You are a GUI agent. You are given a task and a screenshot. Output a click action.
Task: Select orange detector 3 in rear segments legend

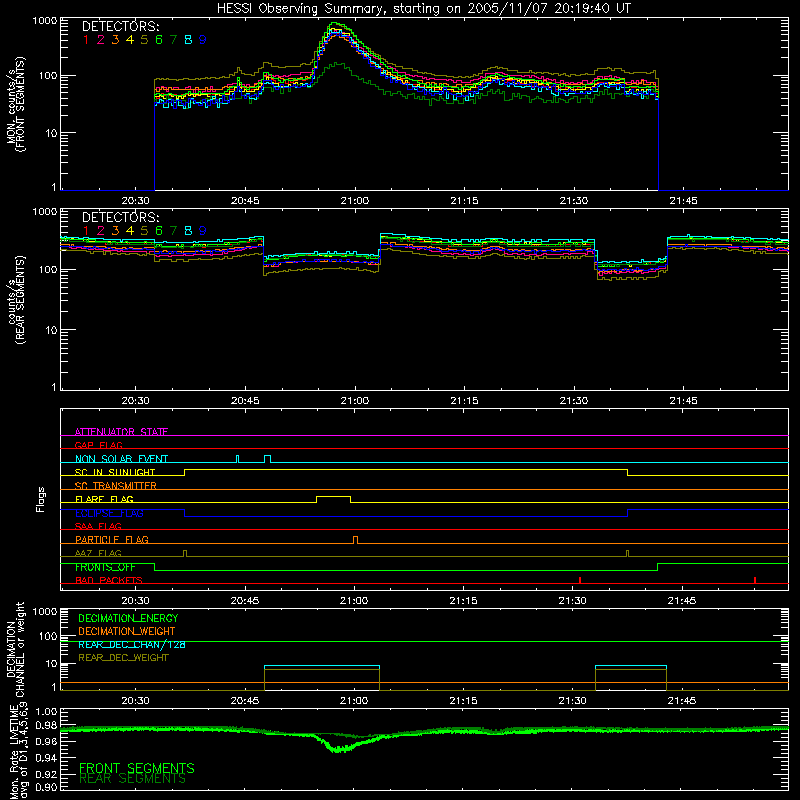(115, 231)
